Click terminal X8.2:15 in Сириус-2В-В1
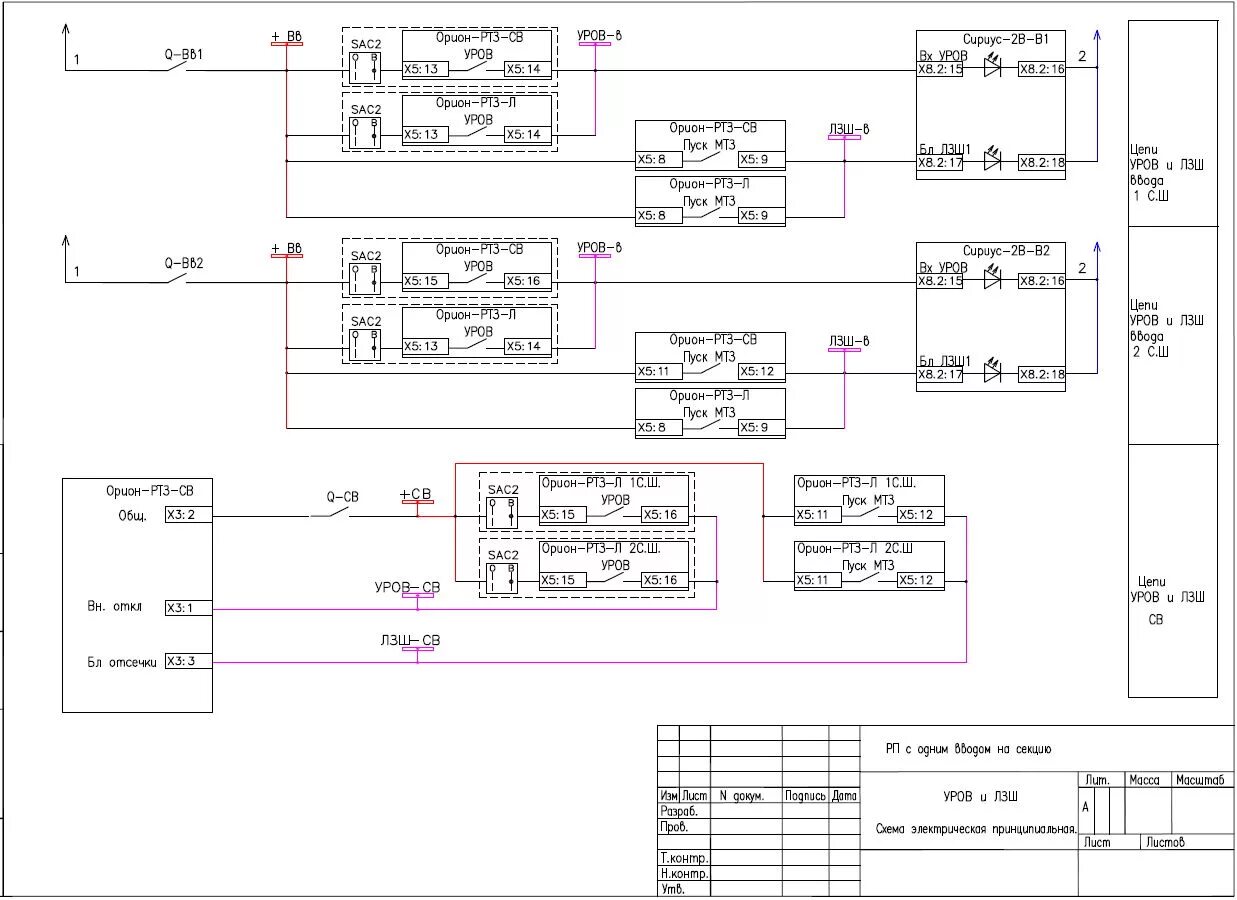The image size is (1237, 900). (x=940, y=69)
